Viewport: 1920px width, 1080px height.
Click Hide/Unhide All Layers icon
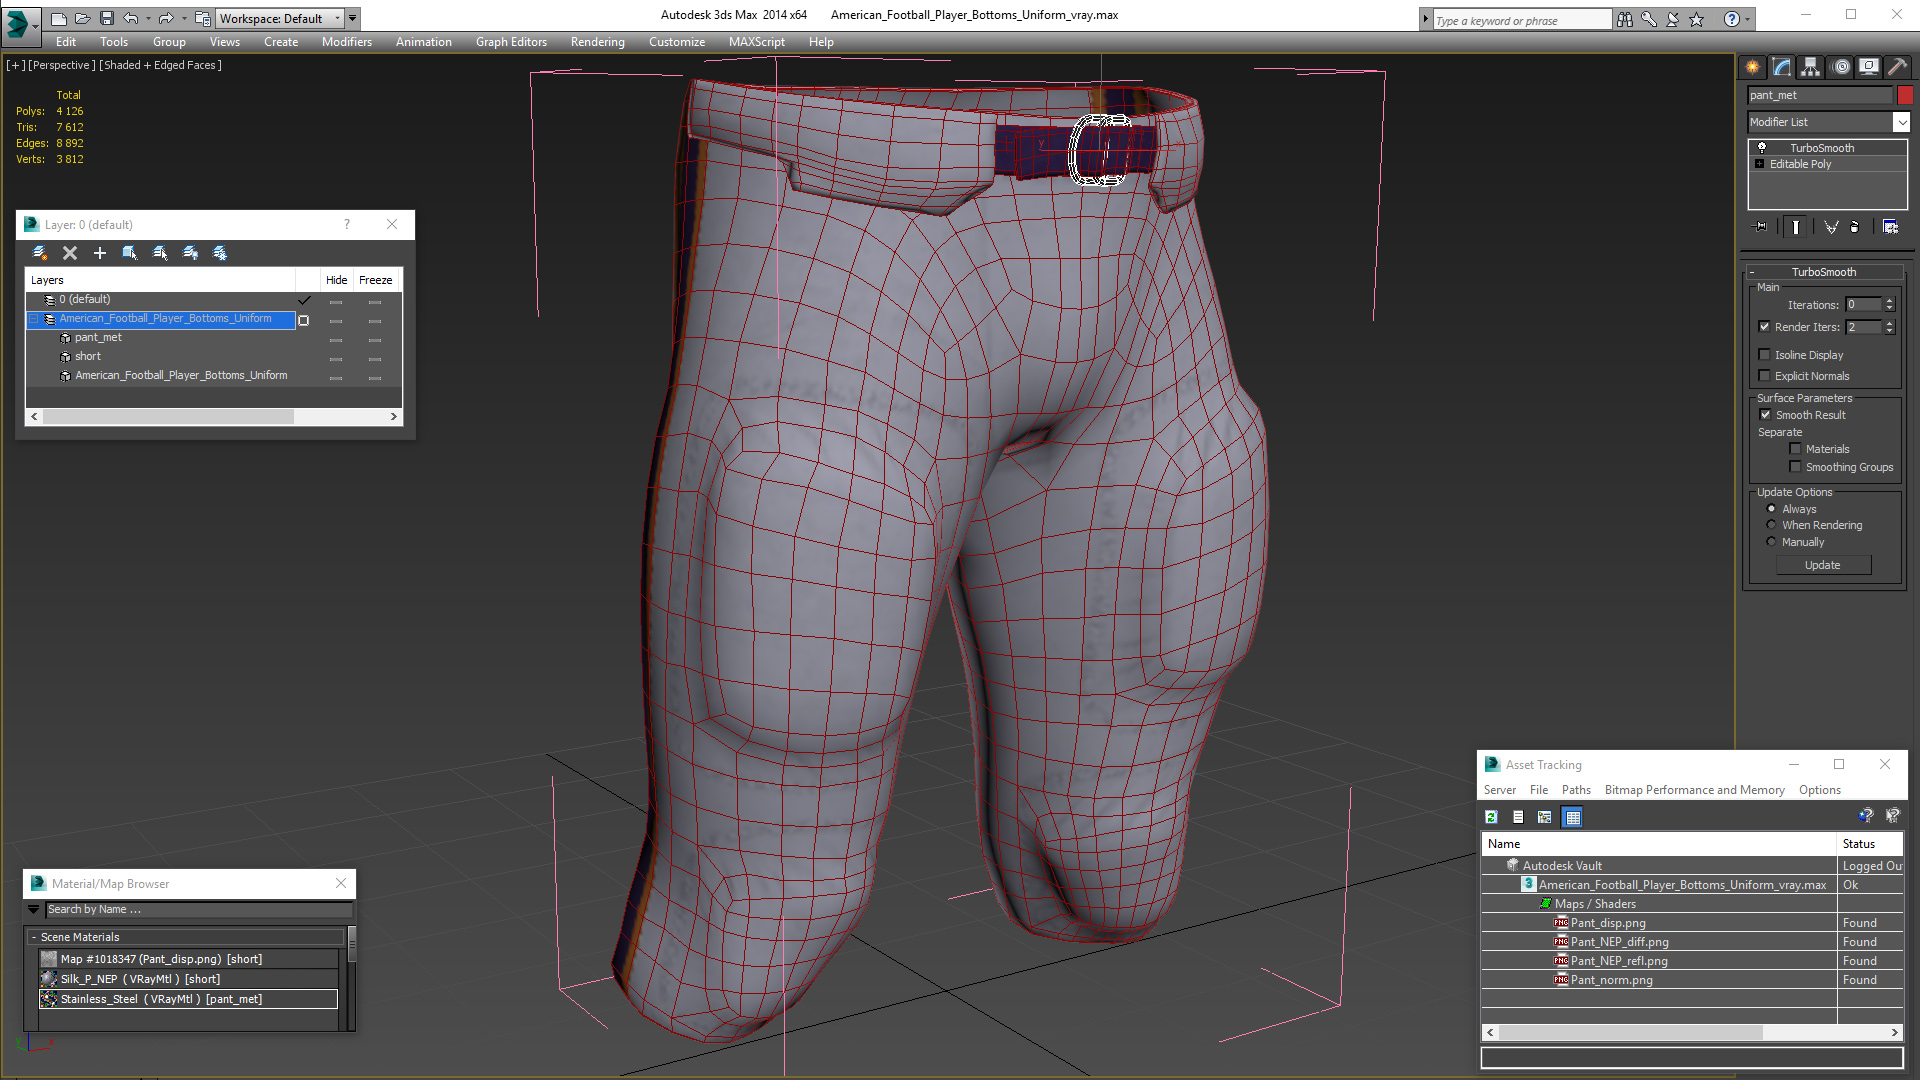click(x=190, y=253)
